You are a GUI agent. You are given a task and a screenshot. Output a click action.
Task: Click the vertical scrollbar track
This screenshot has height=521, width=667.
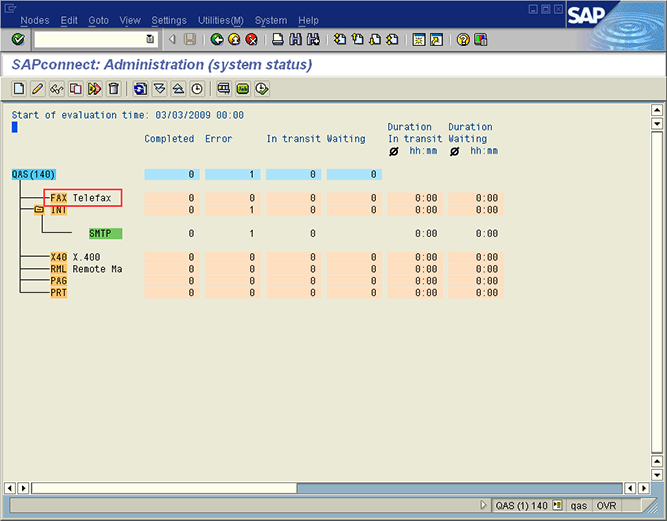(x=657, y=292)
